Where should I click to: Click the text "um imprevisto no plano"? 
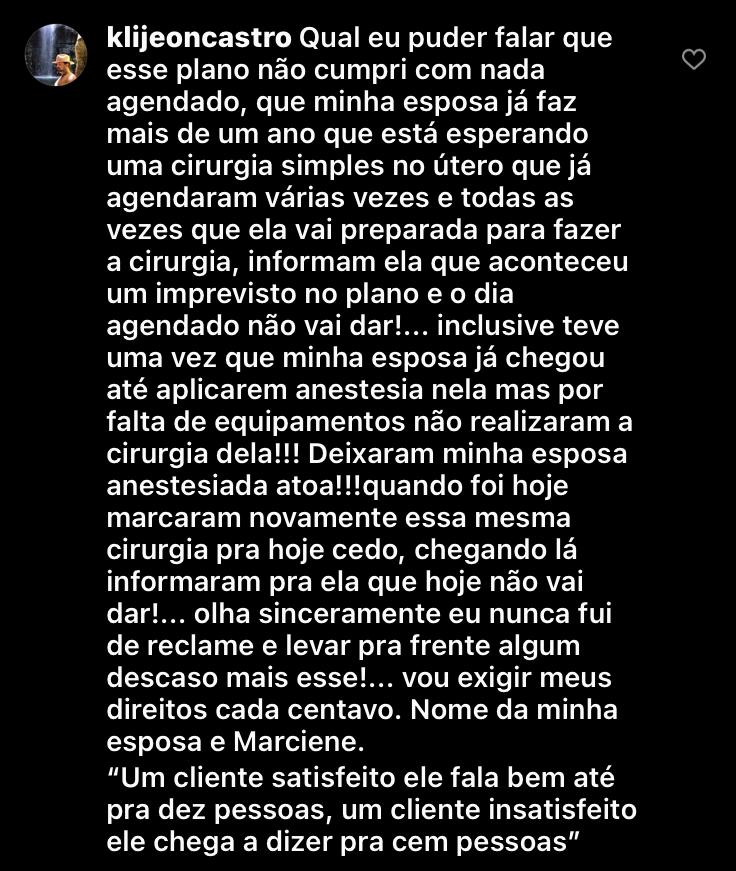pos(262,294)
